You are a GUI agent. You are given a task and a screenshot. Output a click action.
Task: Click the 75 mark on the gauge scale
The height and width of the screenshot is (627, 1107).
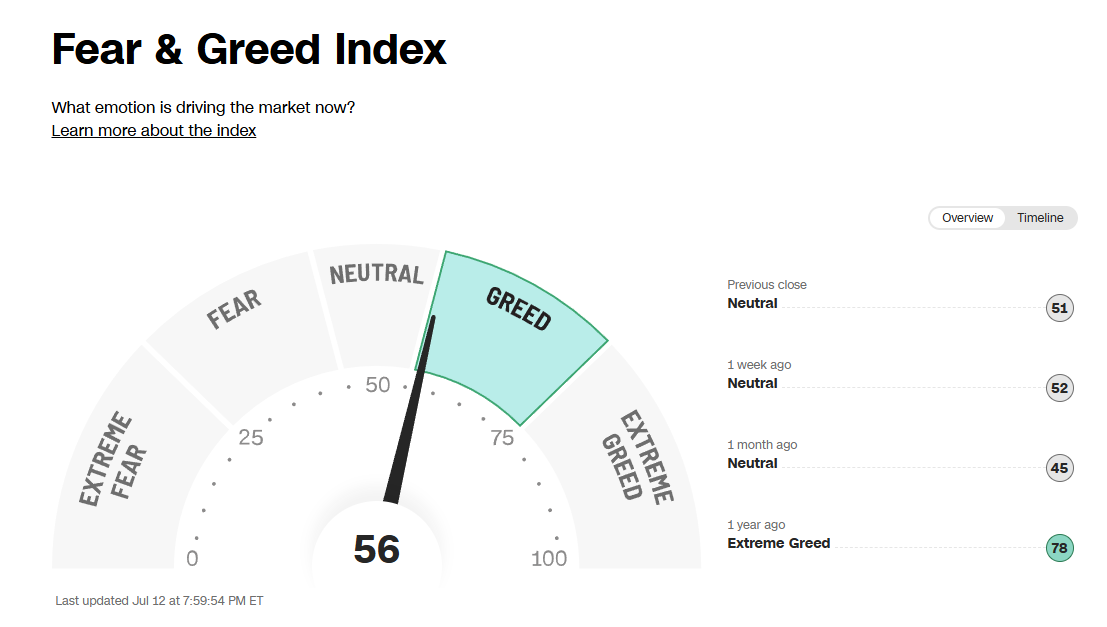pos(502,437)
